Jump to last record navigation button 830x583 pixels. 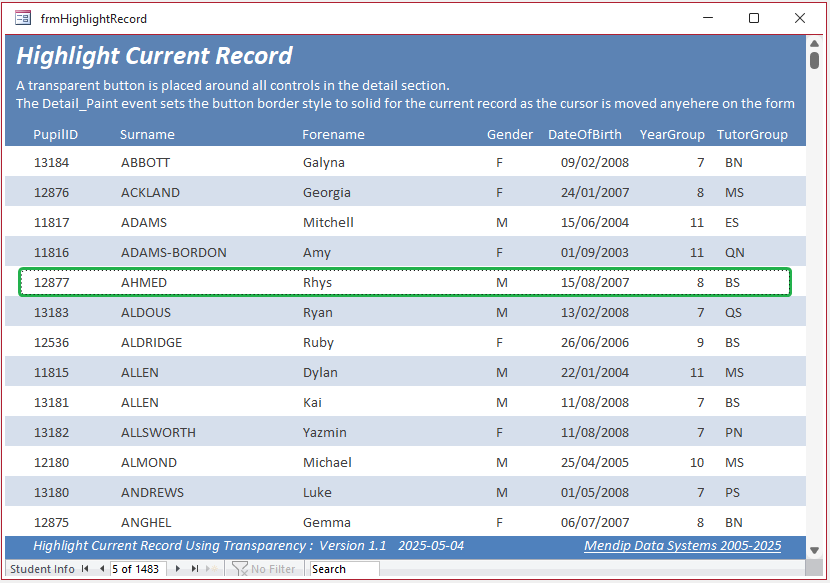(195, 569)
